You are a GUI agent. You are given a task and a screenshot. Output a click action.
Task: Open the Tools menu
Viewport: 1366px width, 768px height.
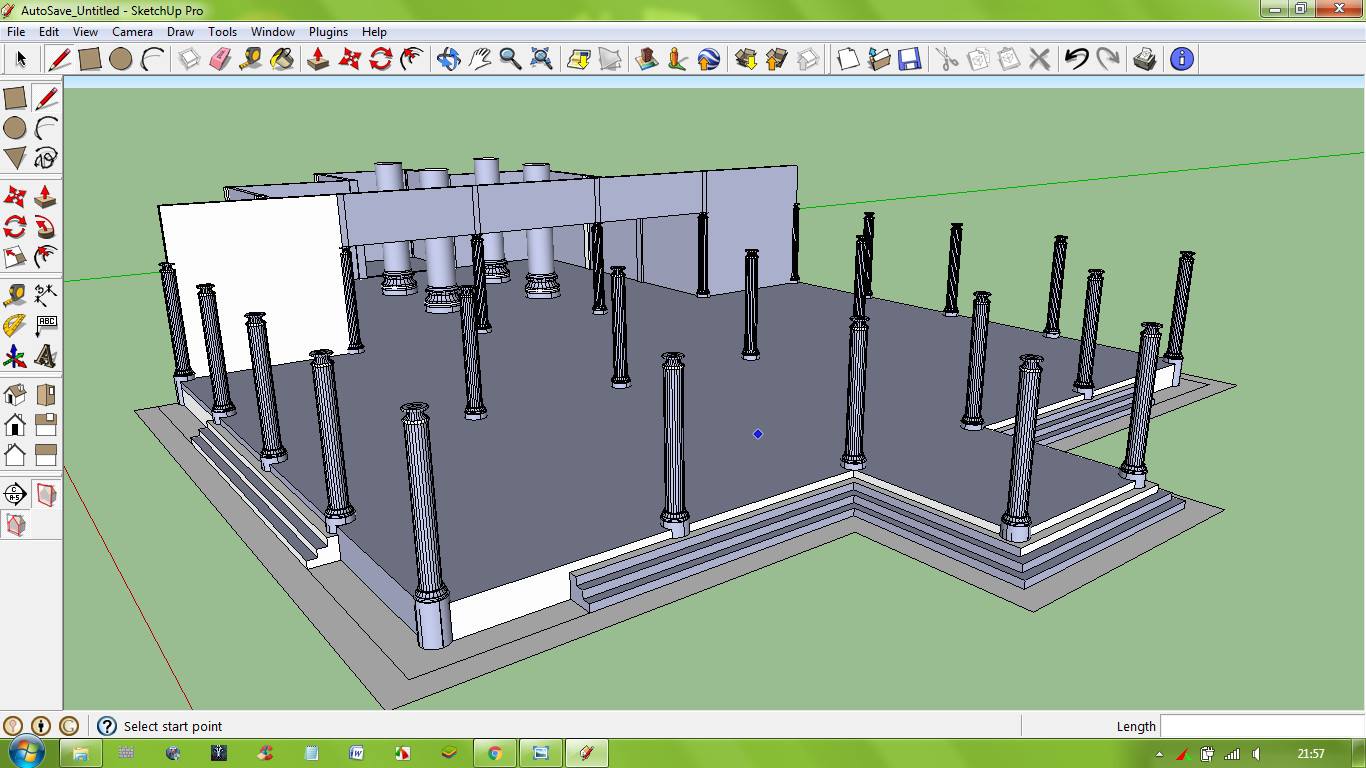click(222, 32)
